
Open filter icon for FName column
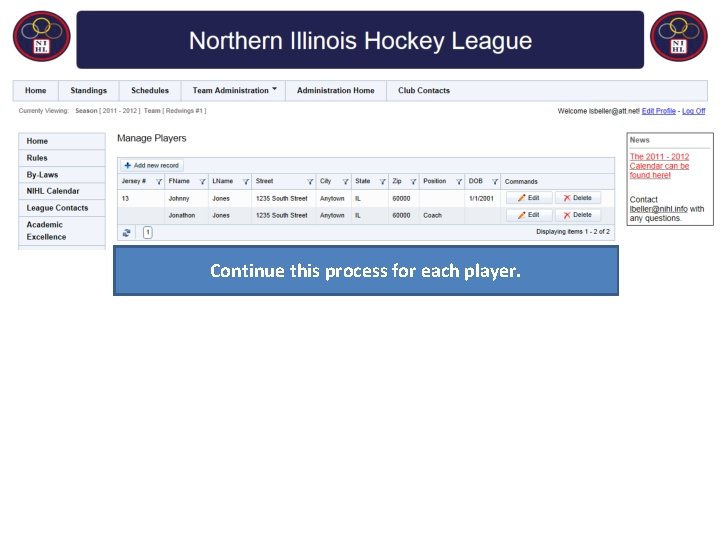[x=202, y=182]
